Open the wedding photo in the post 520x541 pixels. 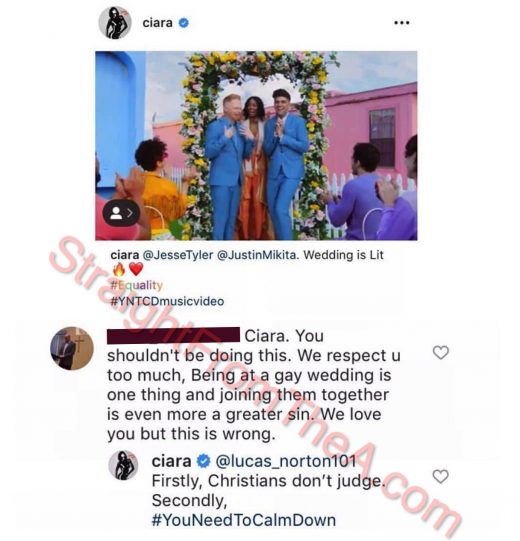click(256, 146)
